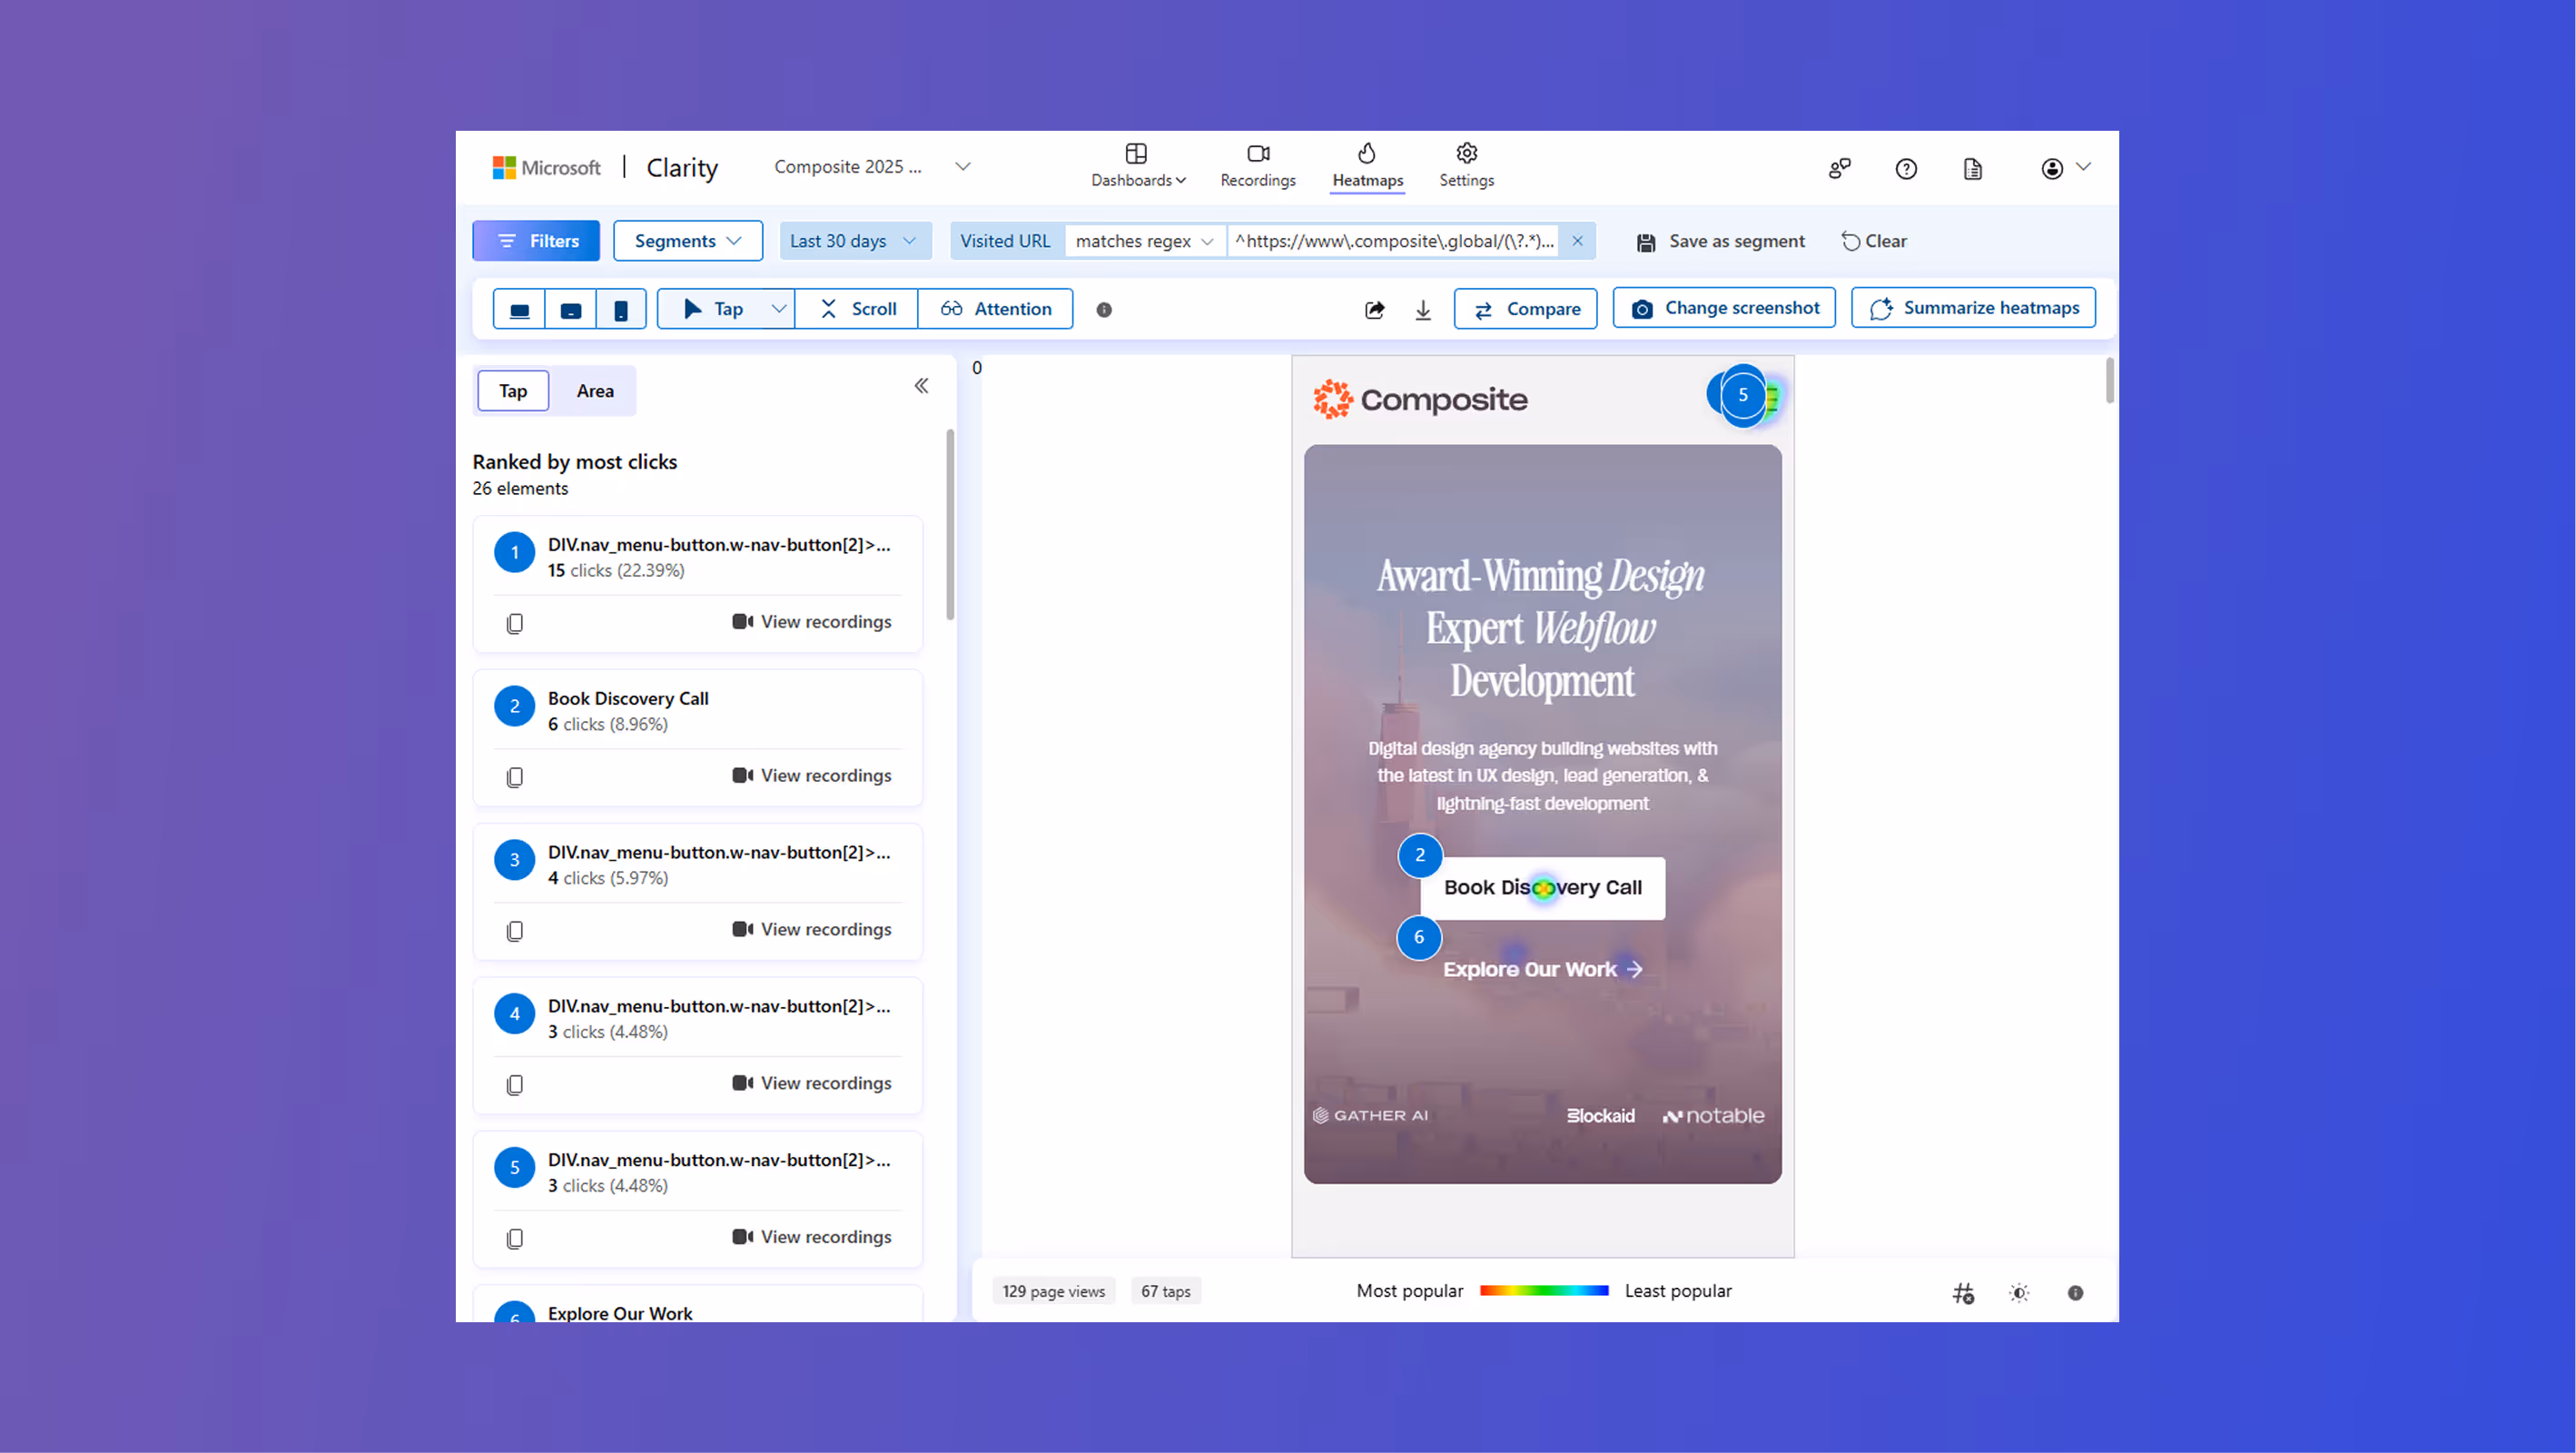Switch heatmap to Scroll view
Image resolution: width=2576 pixels, height=1453 pixels.
pos(857,308)
